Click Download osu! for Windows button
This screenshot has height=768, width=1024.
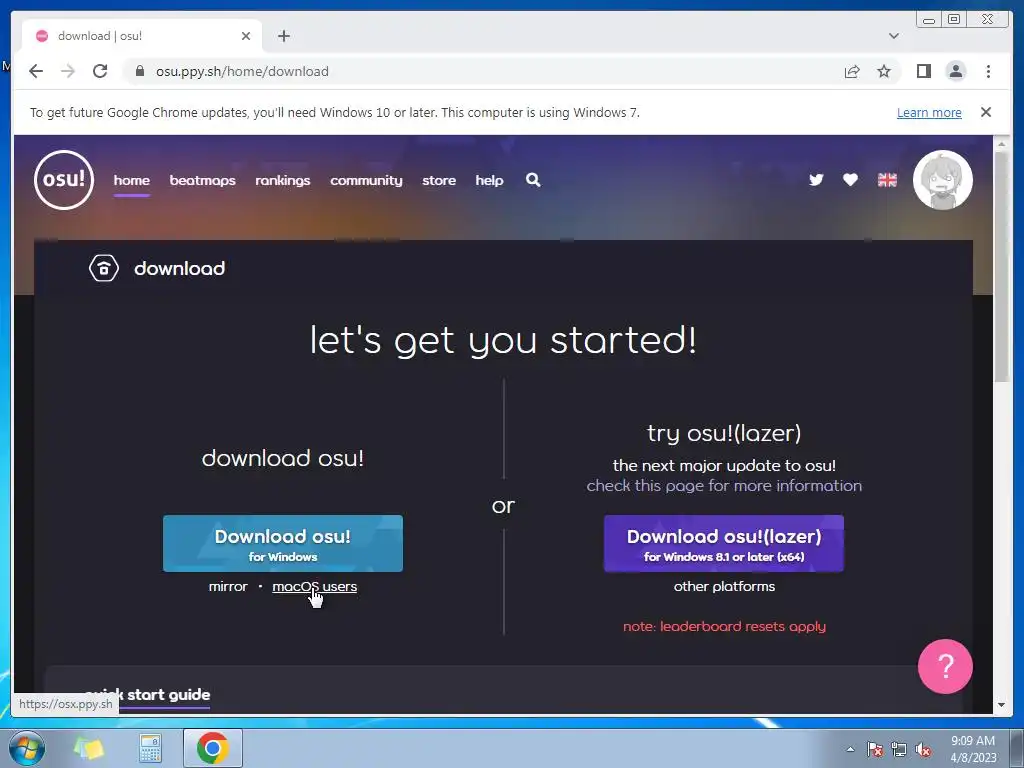[283, 543]
